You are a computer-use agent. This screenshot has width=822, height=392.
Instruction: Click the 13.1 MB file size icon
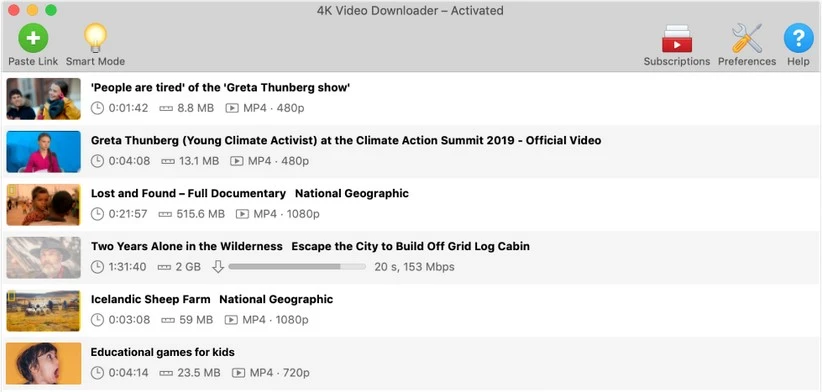click(x=168, y=161)
